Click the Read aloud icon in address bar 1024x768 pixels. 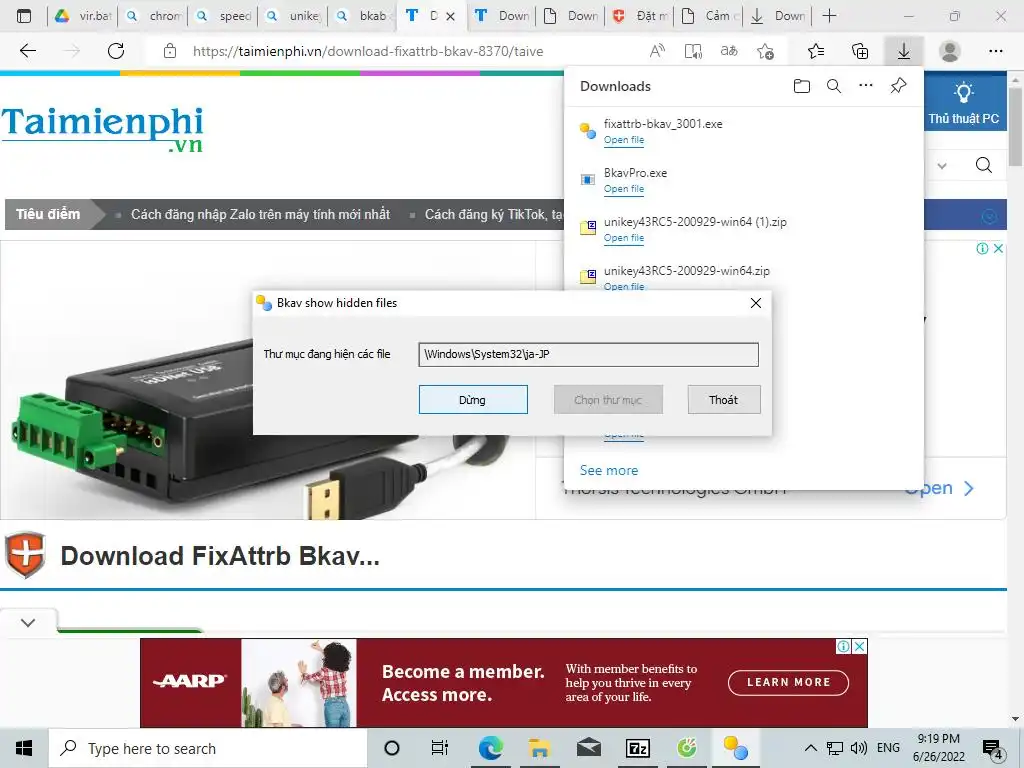pos(658,51)
